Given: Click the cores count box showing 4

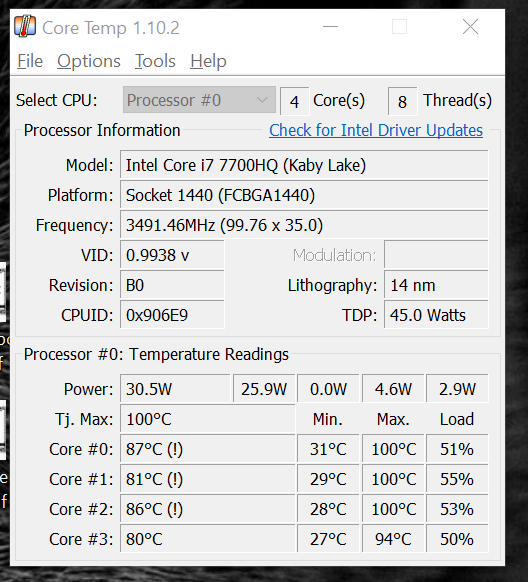Looking at the screenshot, I should (294, 101).
